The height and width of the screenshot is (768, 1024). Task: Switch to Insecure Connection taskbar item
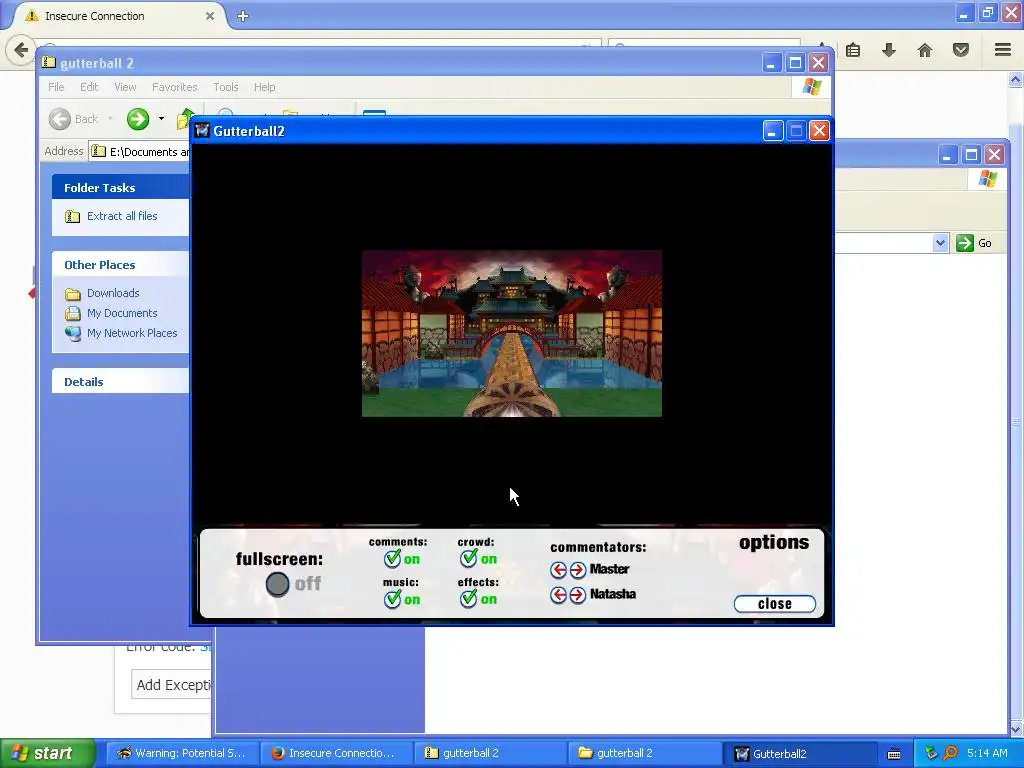click(335, 753)
